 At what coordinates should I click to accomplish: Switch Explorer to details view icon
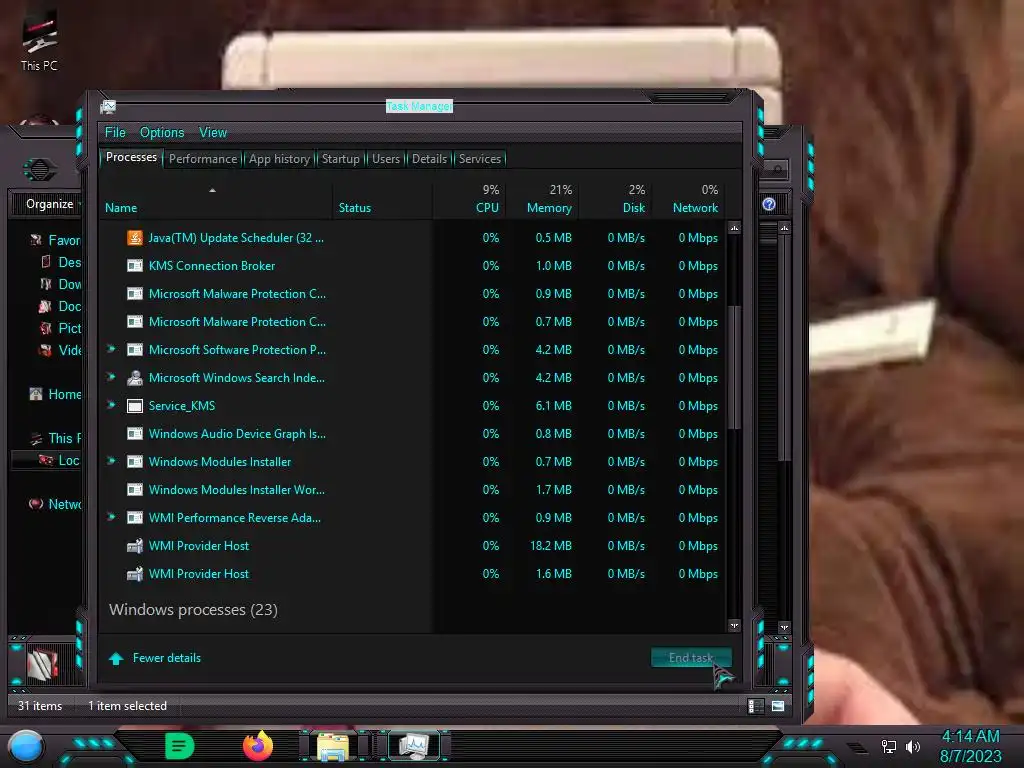point(755,706)
